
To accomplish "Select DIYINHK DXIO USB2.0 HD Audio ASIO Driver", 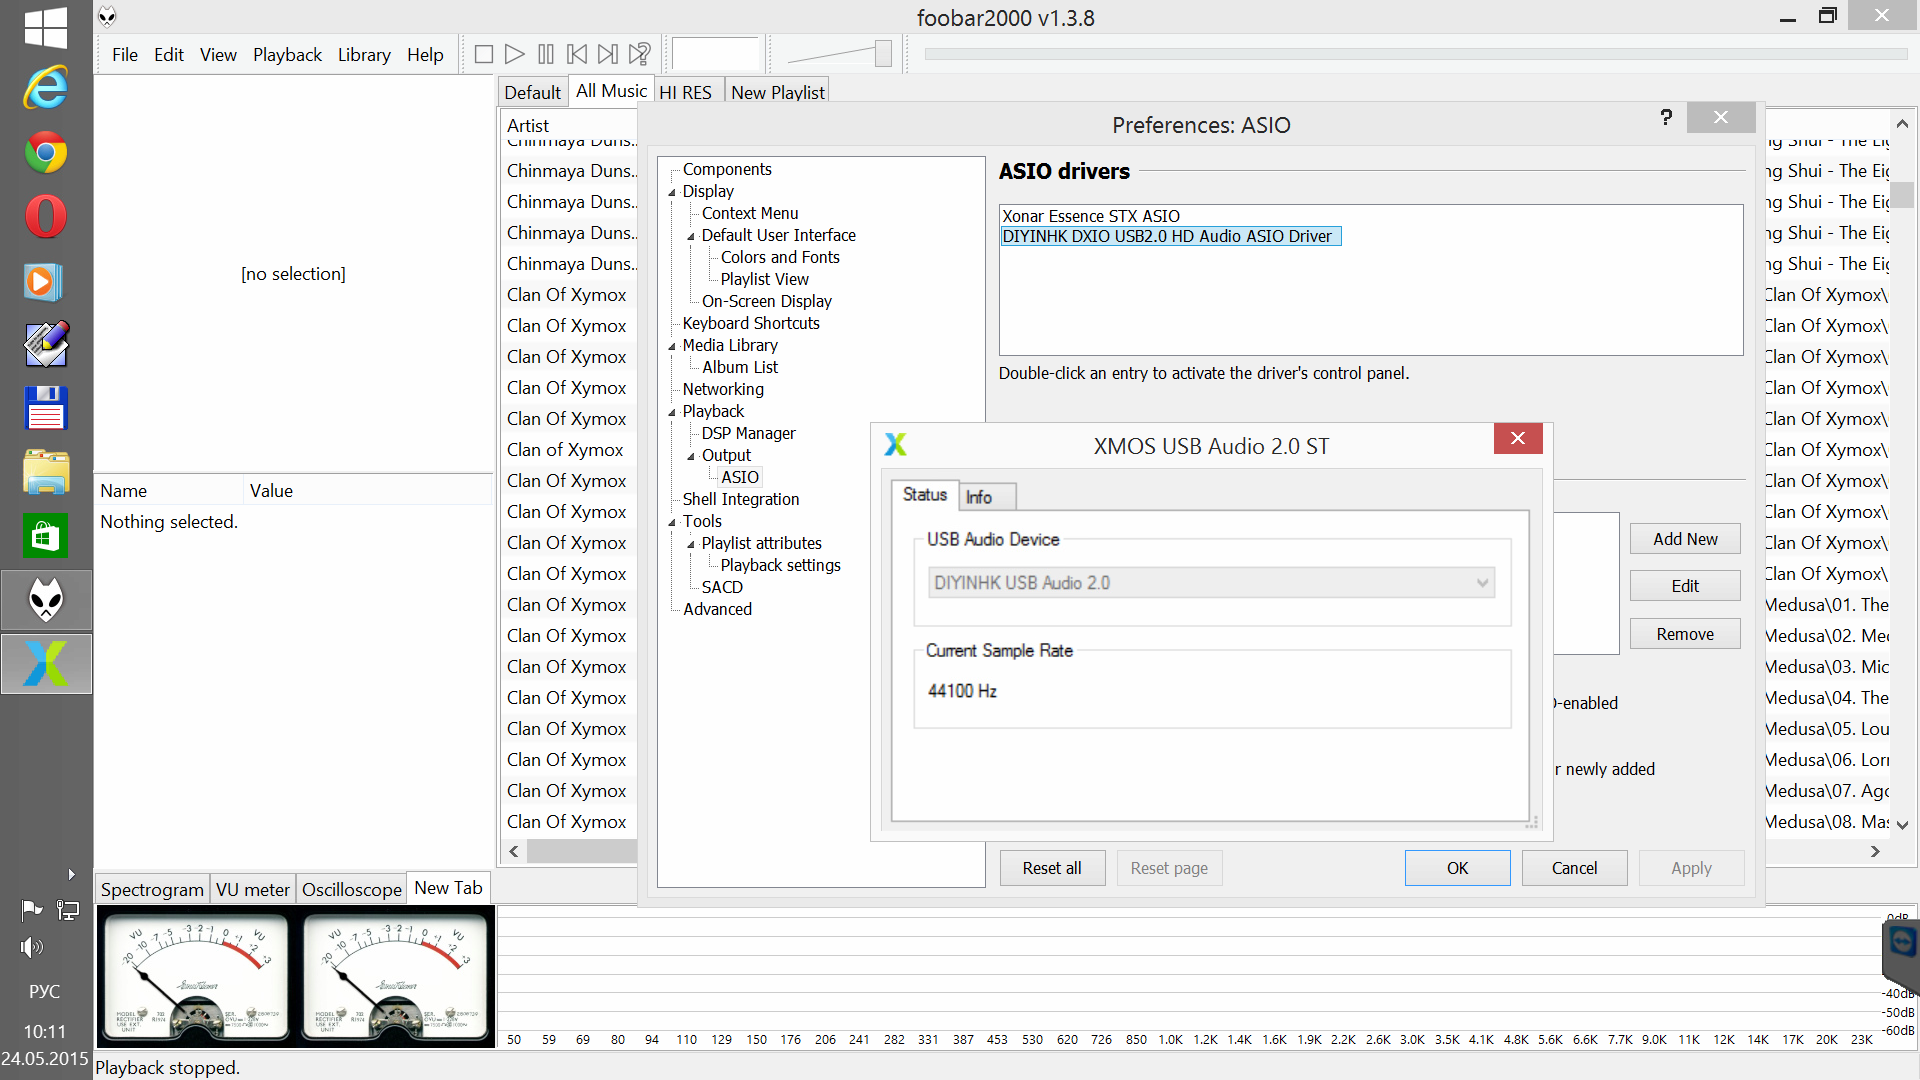I will point(1170,236).
